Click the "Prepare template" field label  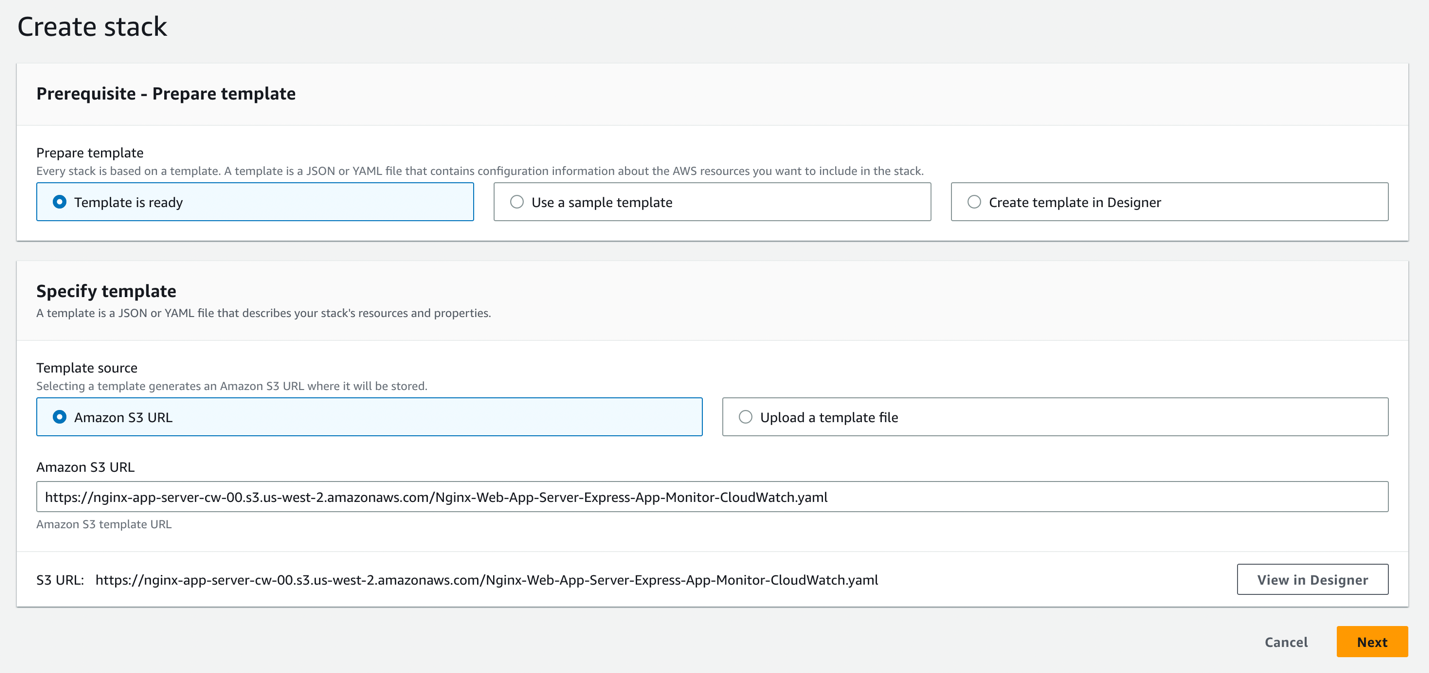[x=90, y=153]
